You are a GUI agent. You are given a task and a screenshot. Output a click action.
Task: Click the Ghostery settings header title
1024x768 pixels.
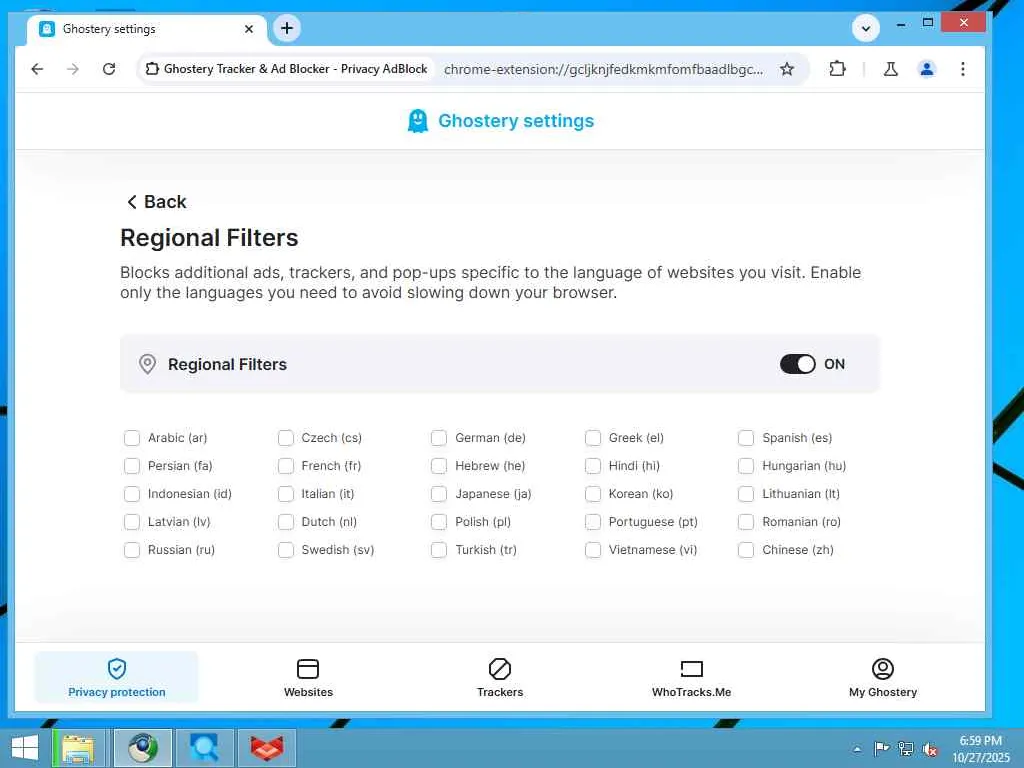click(x=516, y=121)
